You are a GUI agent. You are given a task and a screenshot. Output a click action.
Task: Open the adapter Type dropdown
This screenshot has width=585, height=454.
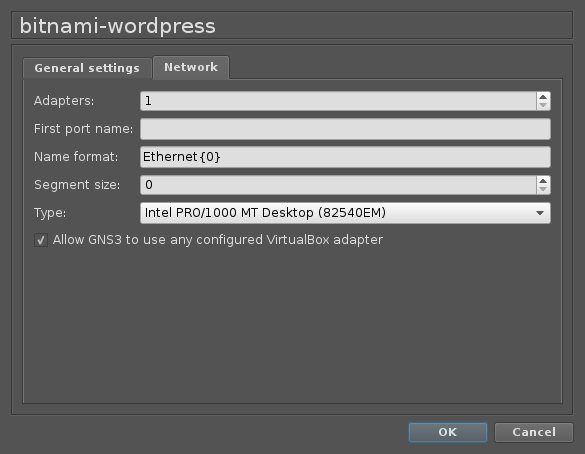345,213
